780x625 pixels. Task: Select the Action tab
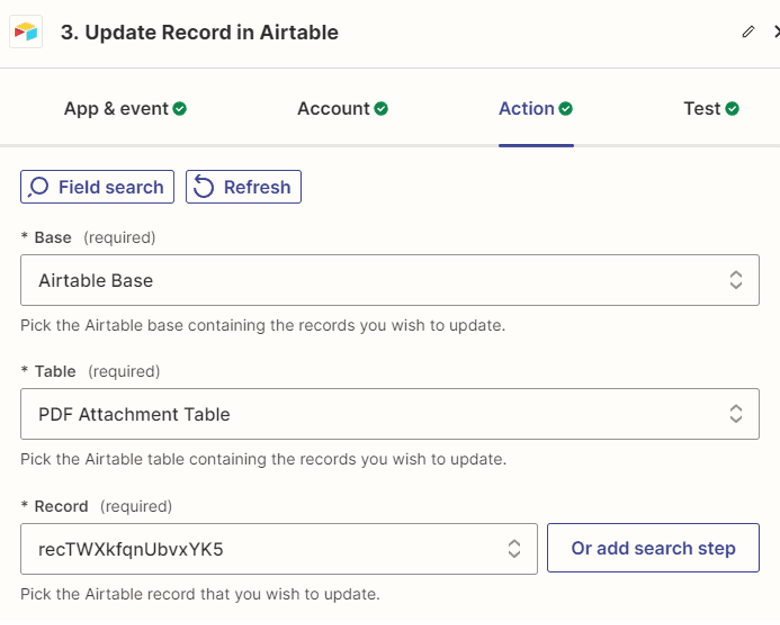click(536, 108)
